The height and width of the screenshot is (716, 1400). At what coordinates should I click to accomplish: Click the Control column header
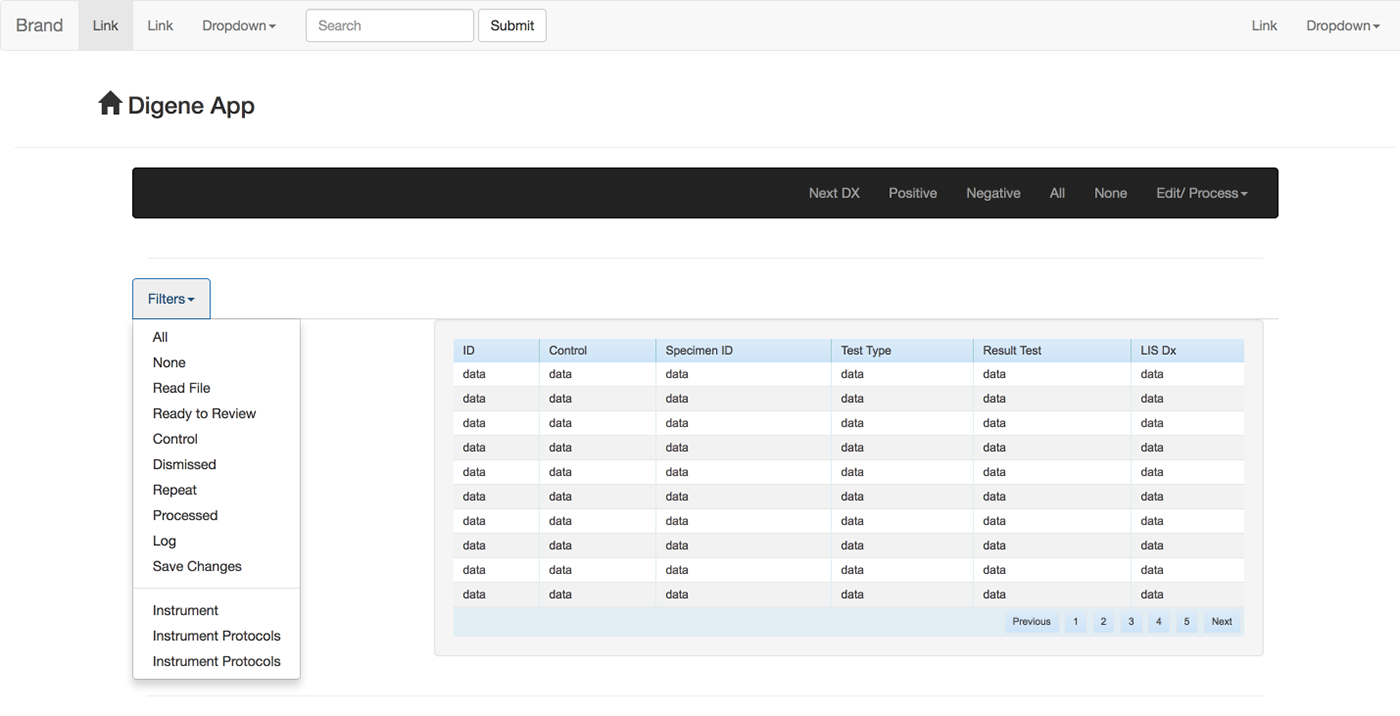pyautogui.click(x=597, y=350)
